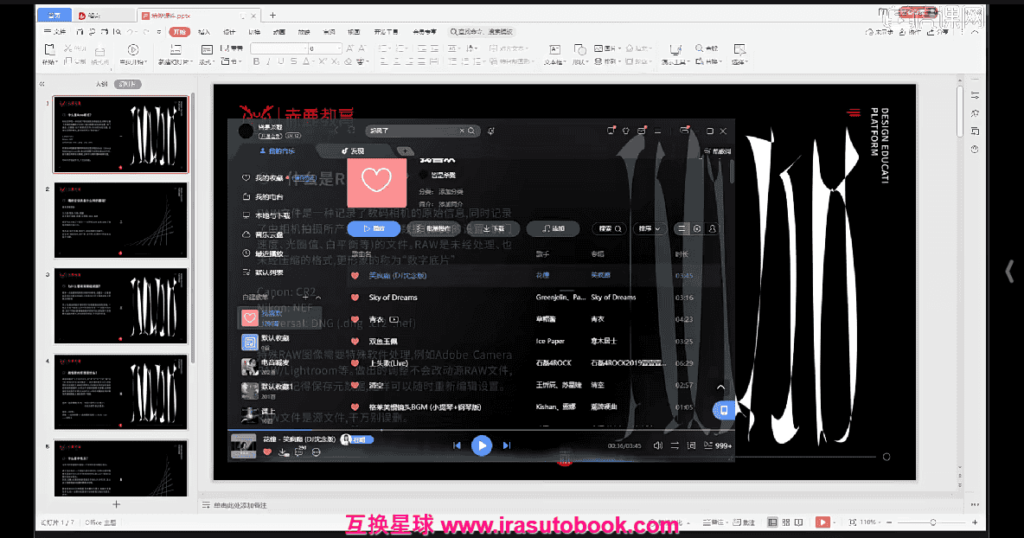Seek on the music progress bar
The height and width of the screenshot is (538, 1024).
coord(481,431)
